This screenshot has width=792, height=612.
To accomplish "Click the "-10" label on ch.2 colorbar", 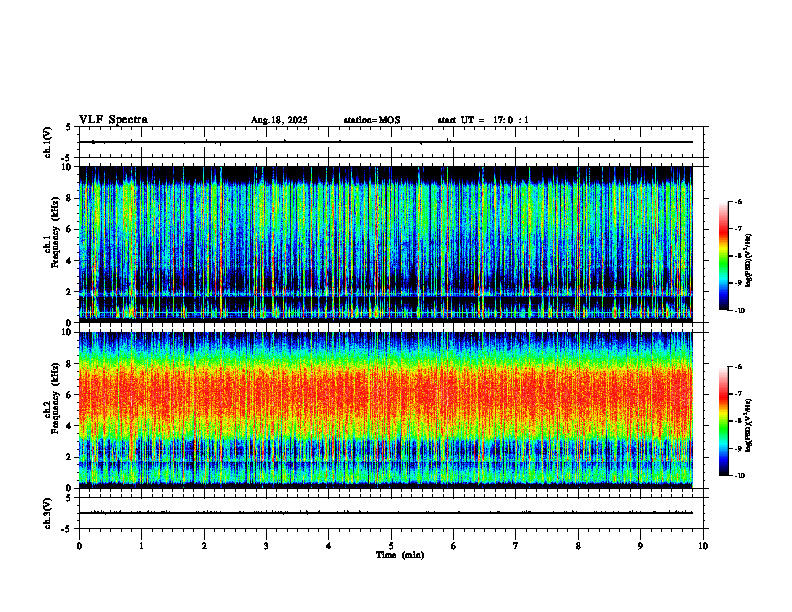I will (x=739, y=475).
